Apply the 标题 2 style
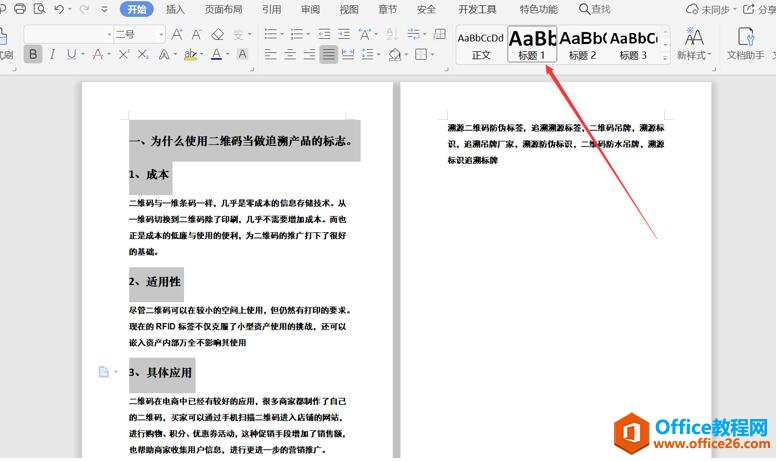The height and width of the screenshot is (461, 777). click(x=582, y=44)
